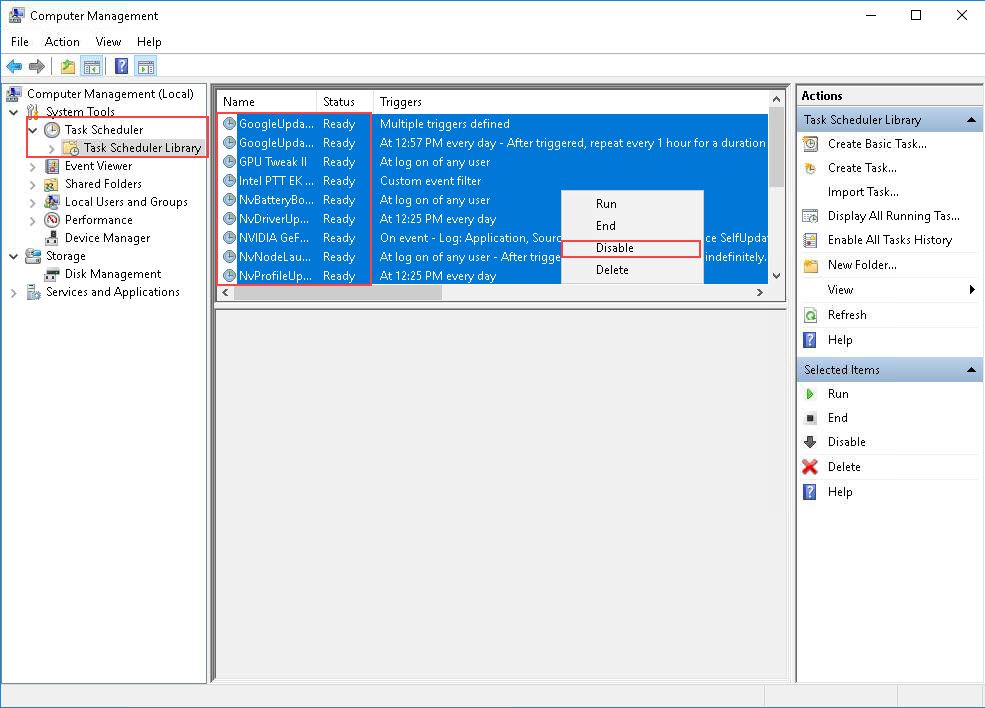This screenshot has height=708, width=985.
Task: Select the Intel PTT EK task row
Action: pyautogui.click(x=492, y=181)
